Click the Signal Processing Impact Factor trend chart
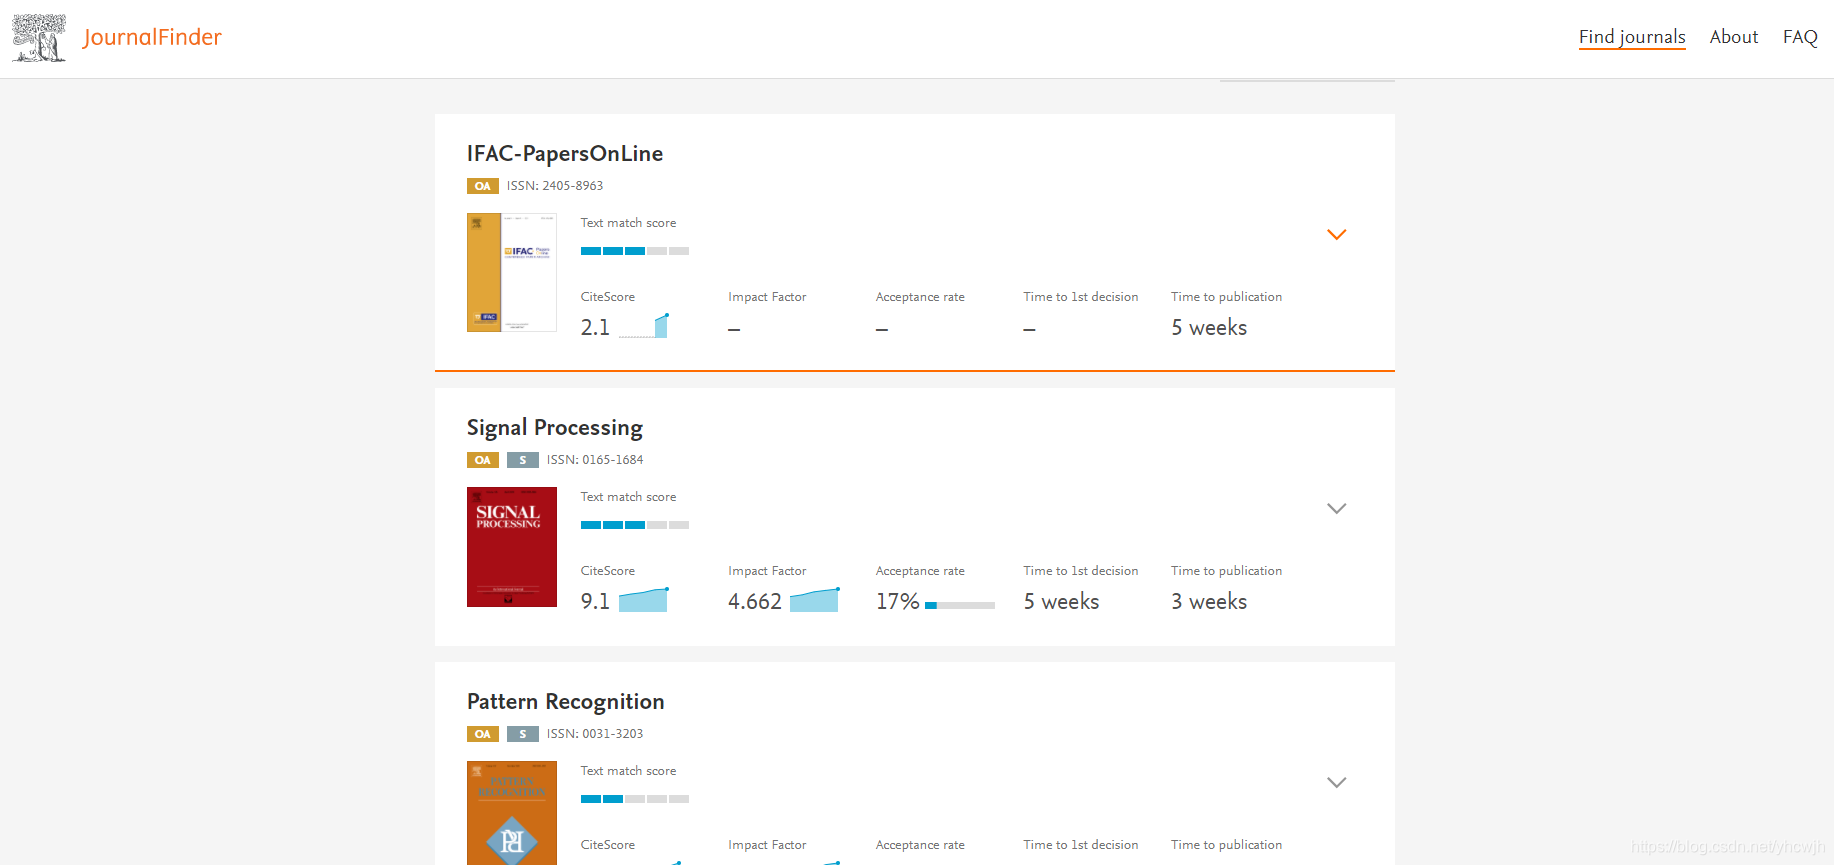 pyautogui.click(x=815, y=600)
